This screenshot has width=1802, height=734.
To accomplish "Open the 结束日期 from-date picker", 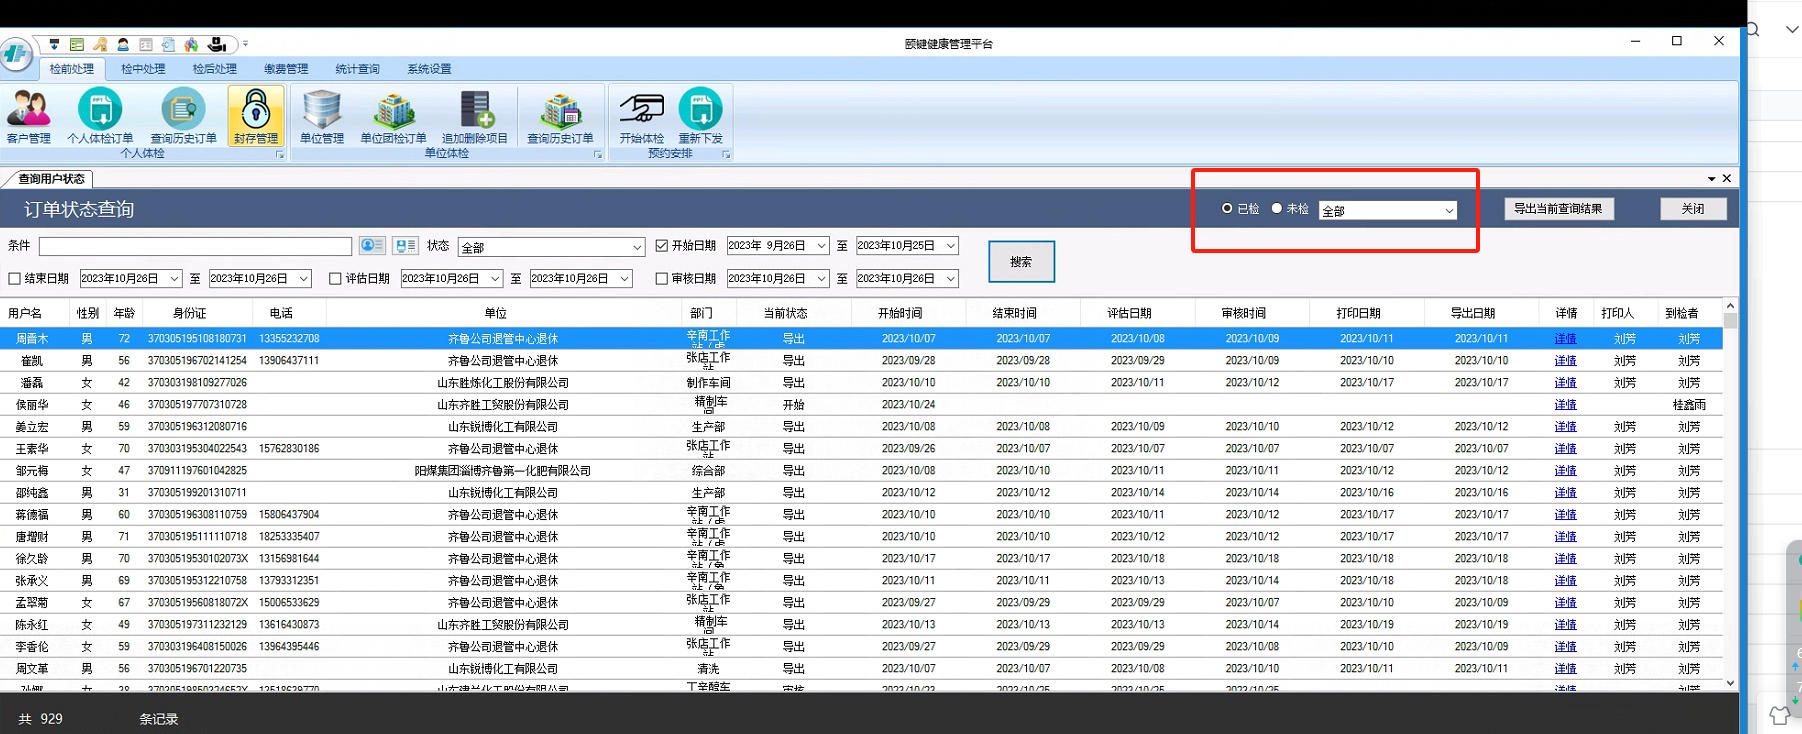I will [x=131, y=279].
